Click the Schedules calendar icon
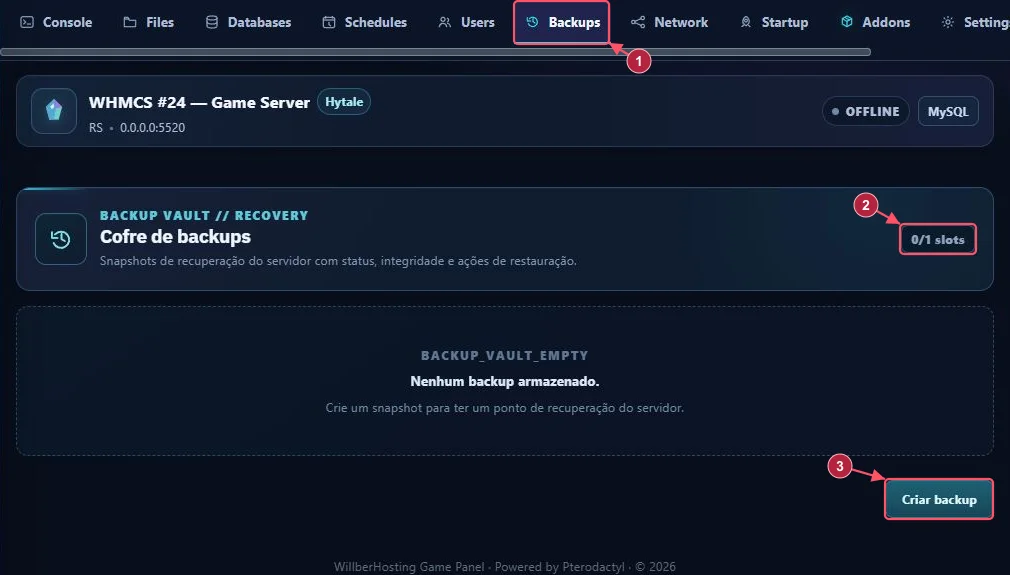 click(x=329, y=23)
